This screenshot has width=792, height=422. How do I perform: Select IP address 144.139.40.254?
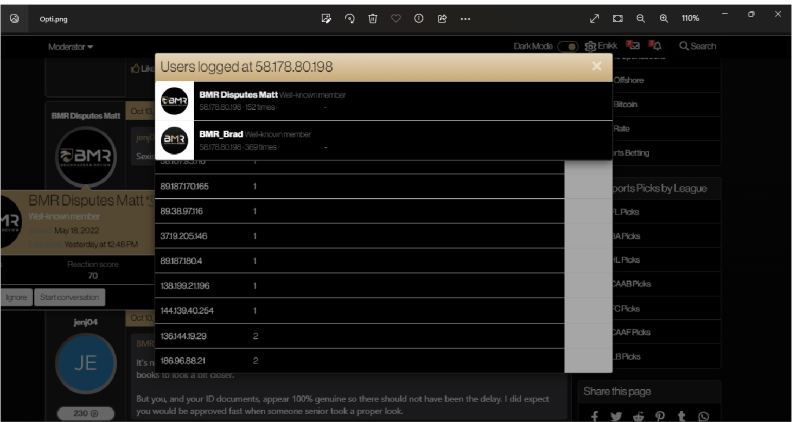click(x=187, y=310)
